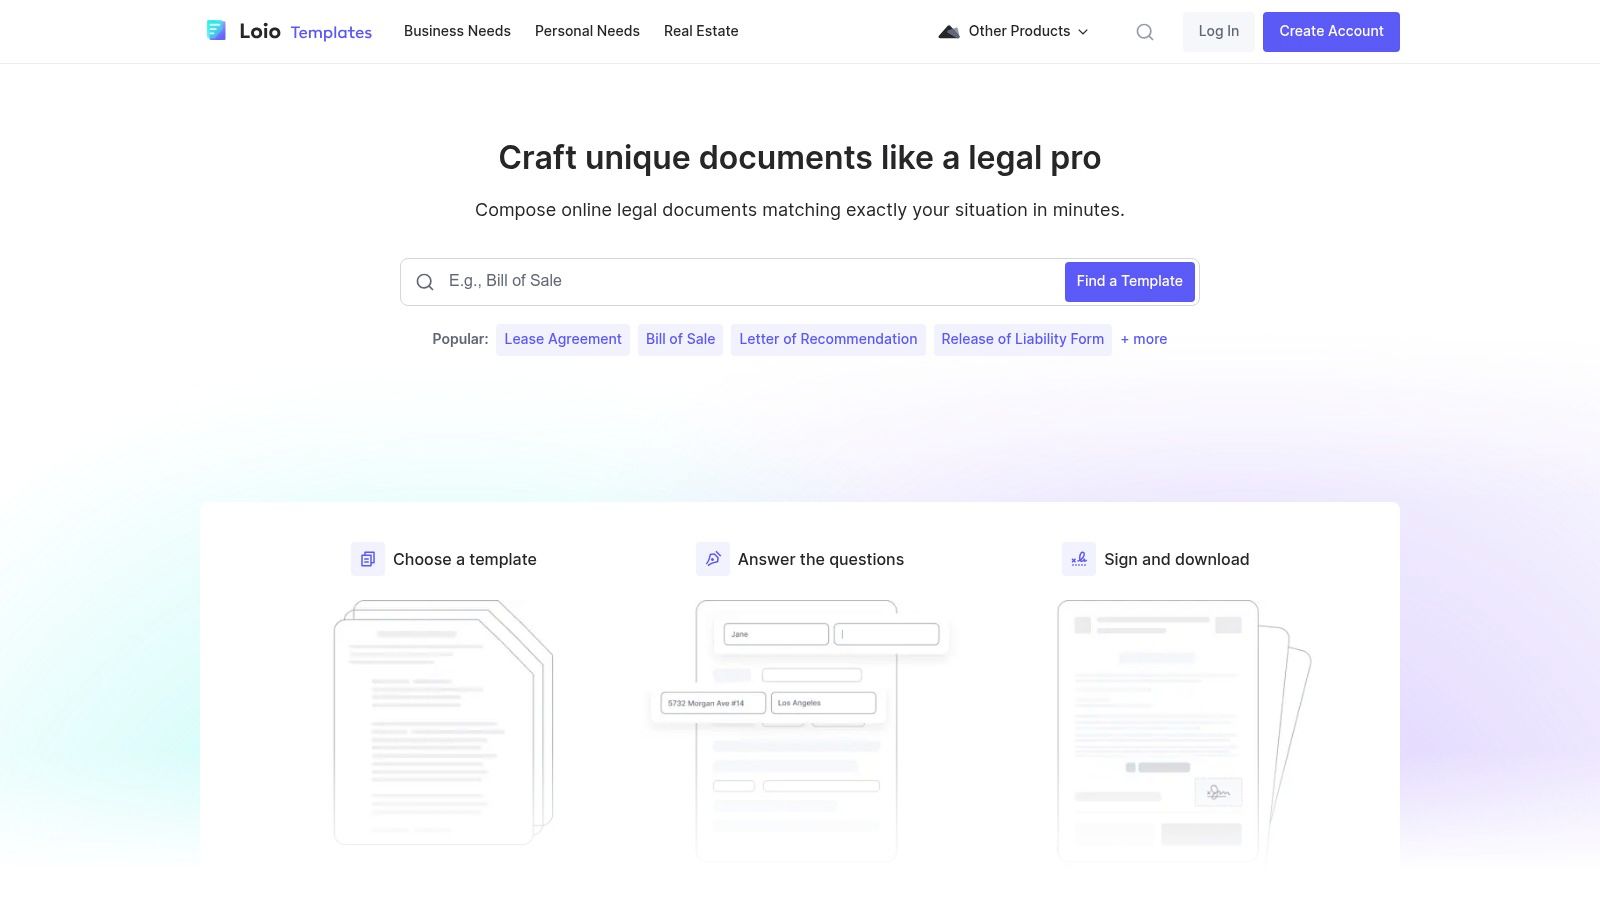Screen dimensions: 1600x900
Task: Click the 'Sign and download' heading
Action: [1176, 559]
